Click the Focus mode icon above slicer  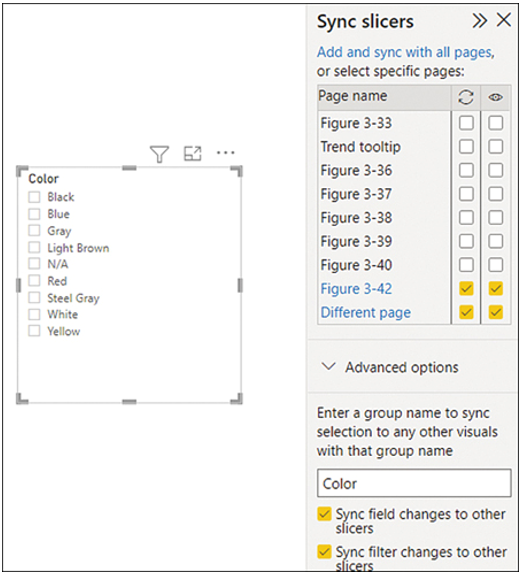point(193,153)
